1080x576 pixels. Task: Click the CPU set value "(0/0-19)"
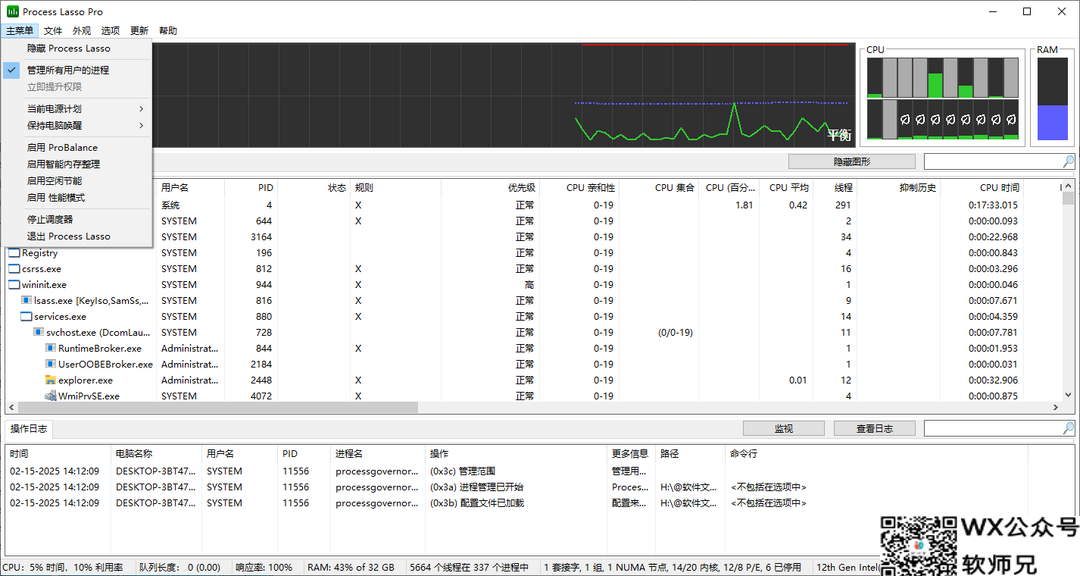click(x=675, y=332)
